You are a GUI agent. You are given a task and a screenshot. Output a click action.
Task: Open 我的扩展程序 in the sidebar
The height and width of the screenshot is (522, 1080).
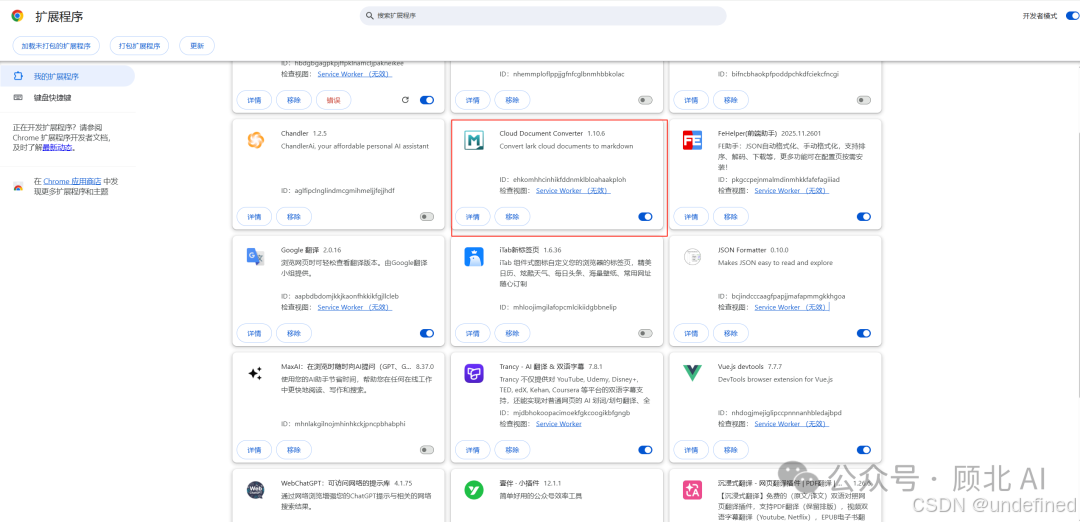(x=68, y=76)
